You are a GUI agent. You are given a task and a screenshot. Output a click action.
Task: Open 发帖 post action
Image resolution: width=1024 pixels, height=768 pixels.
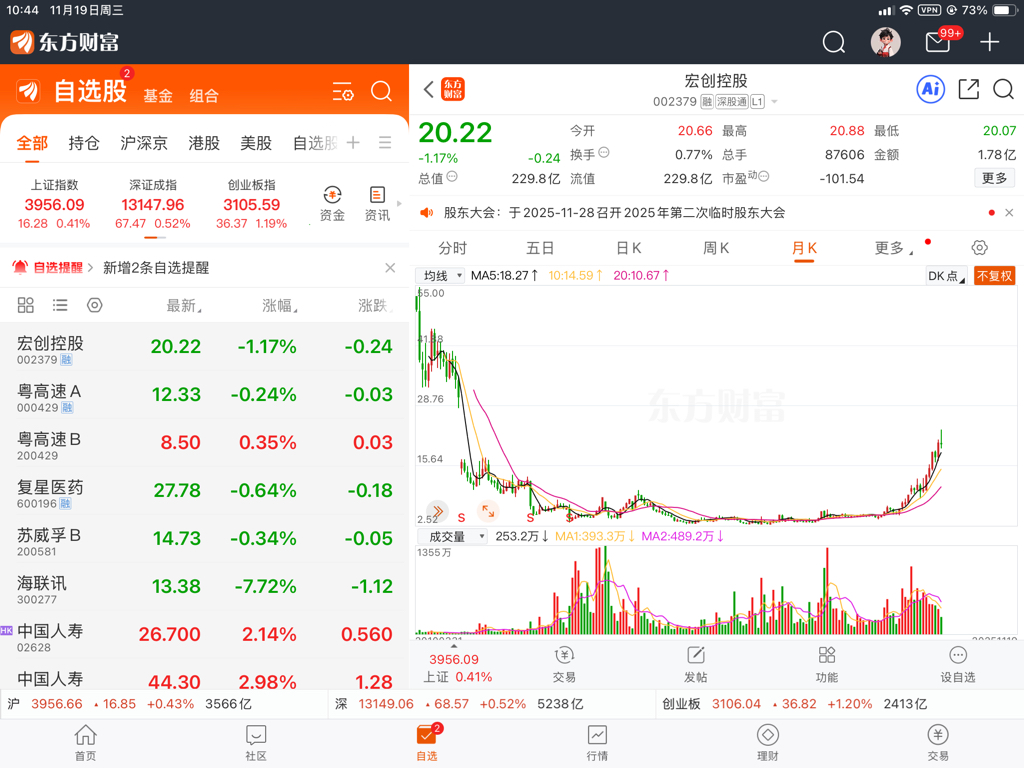[x=696, y=664]
